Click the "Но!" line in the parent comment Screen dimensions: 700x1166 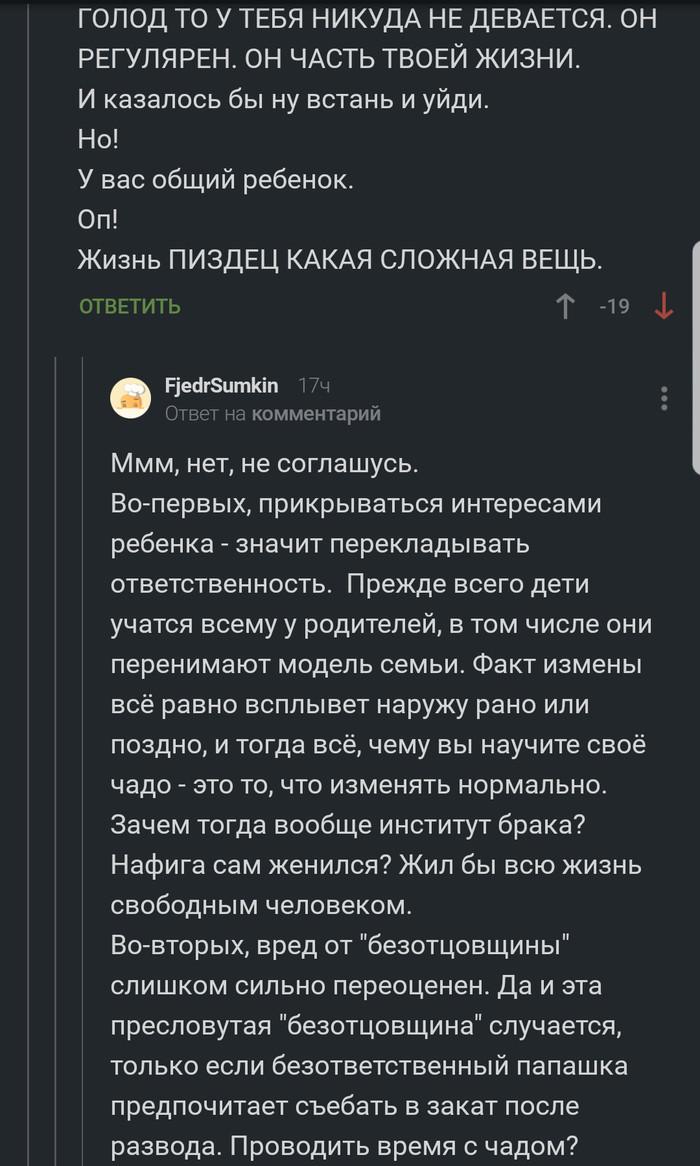click(98, 141)
